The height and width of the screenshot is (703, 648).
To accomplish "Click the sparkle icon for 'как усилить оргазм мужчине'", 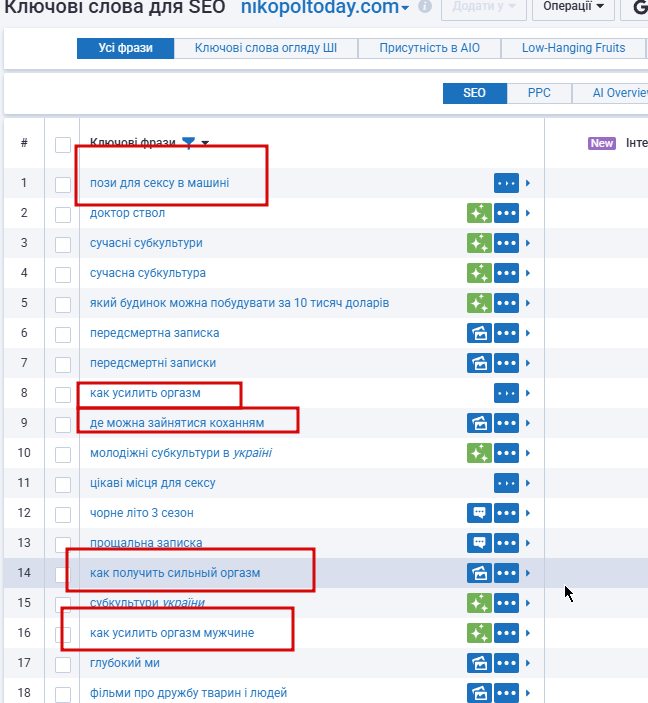I will tap(479, 633).
